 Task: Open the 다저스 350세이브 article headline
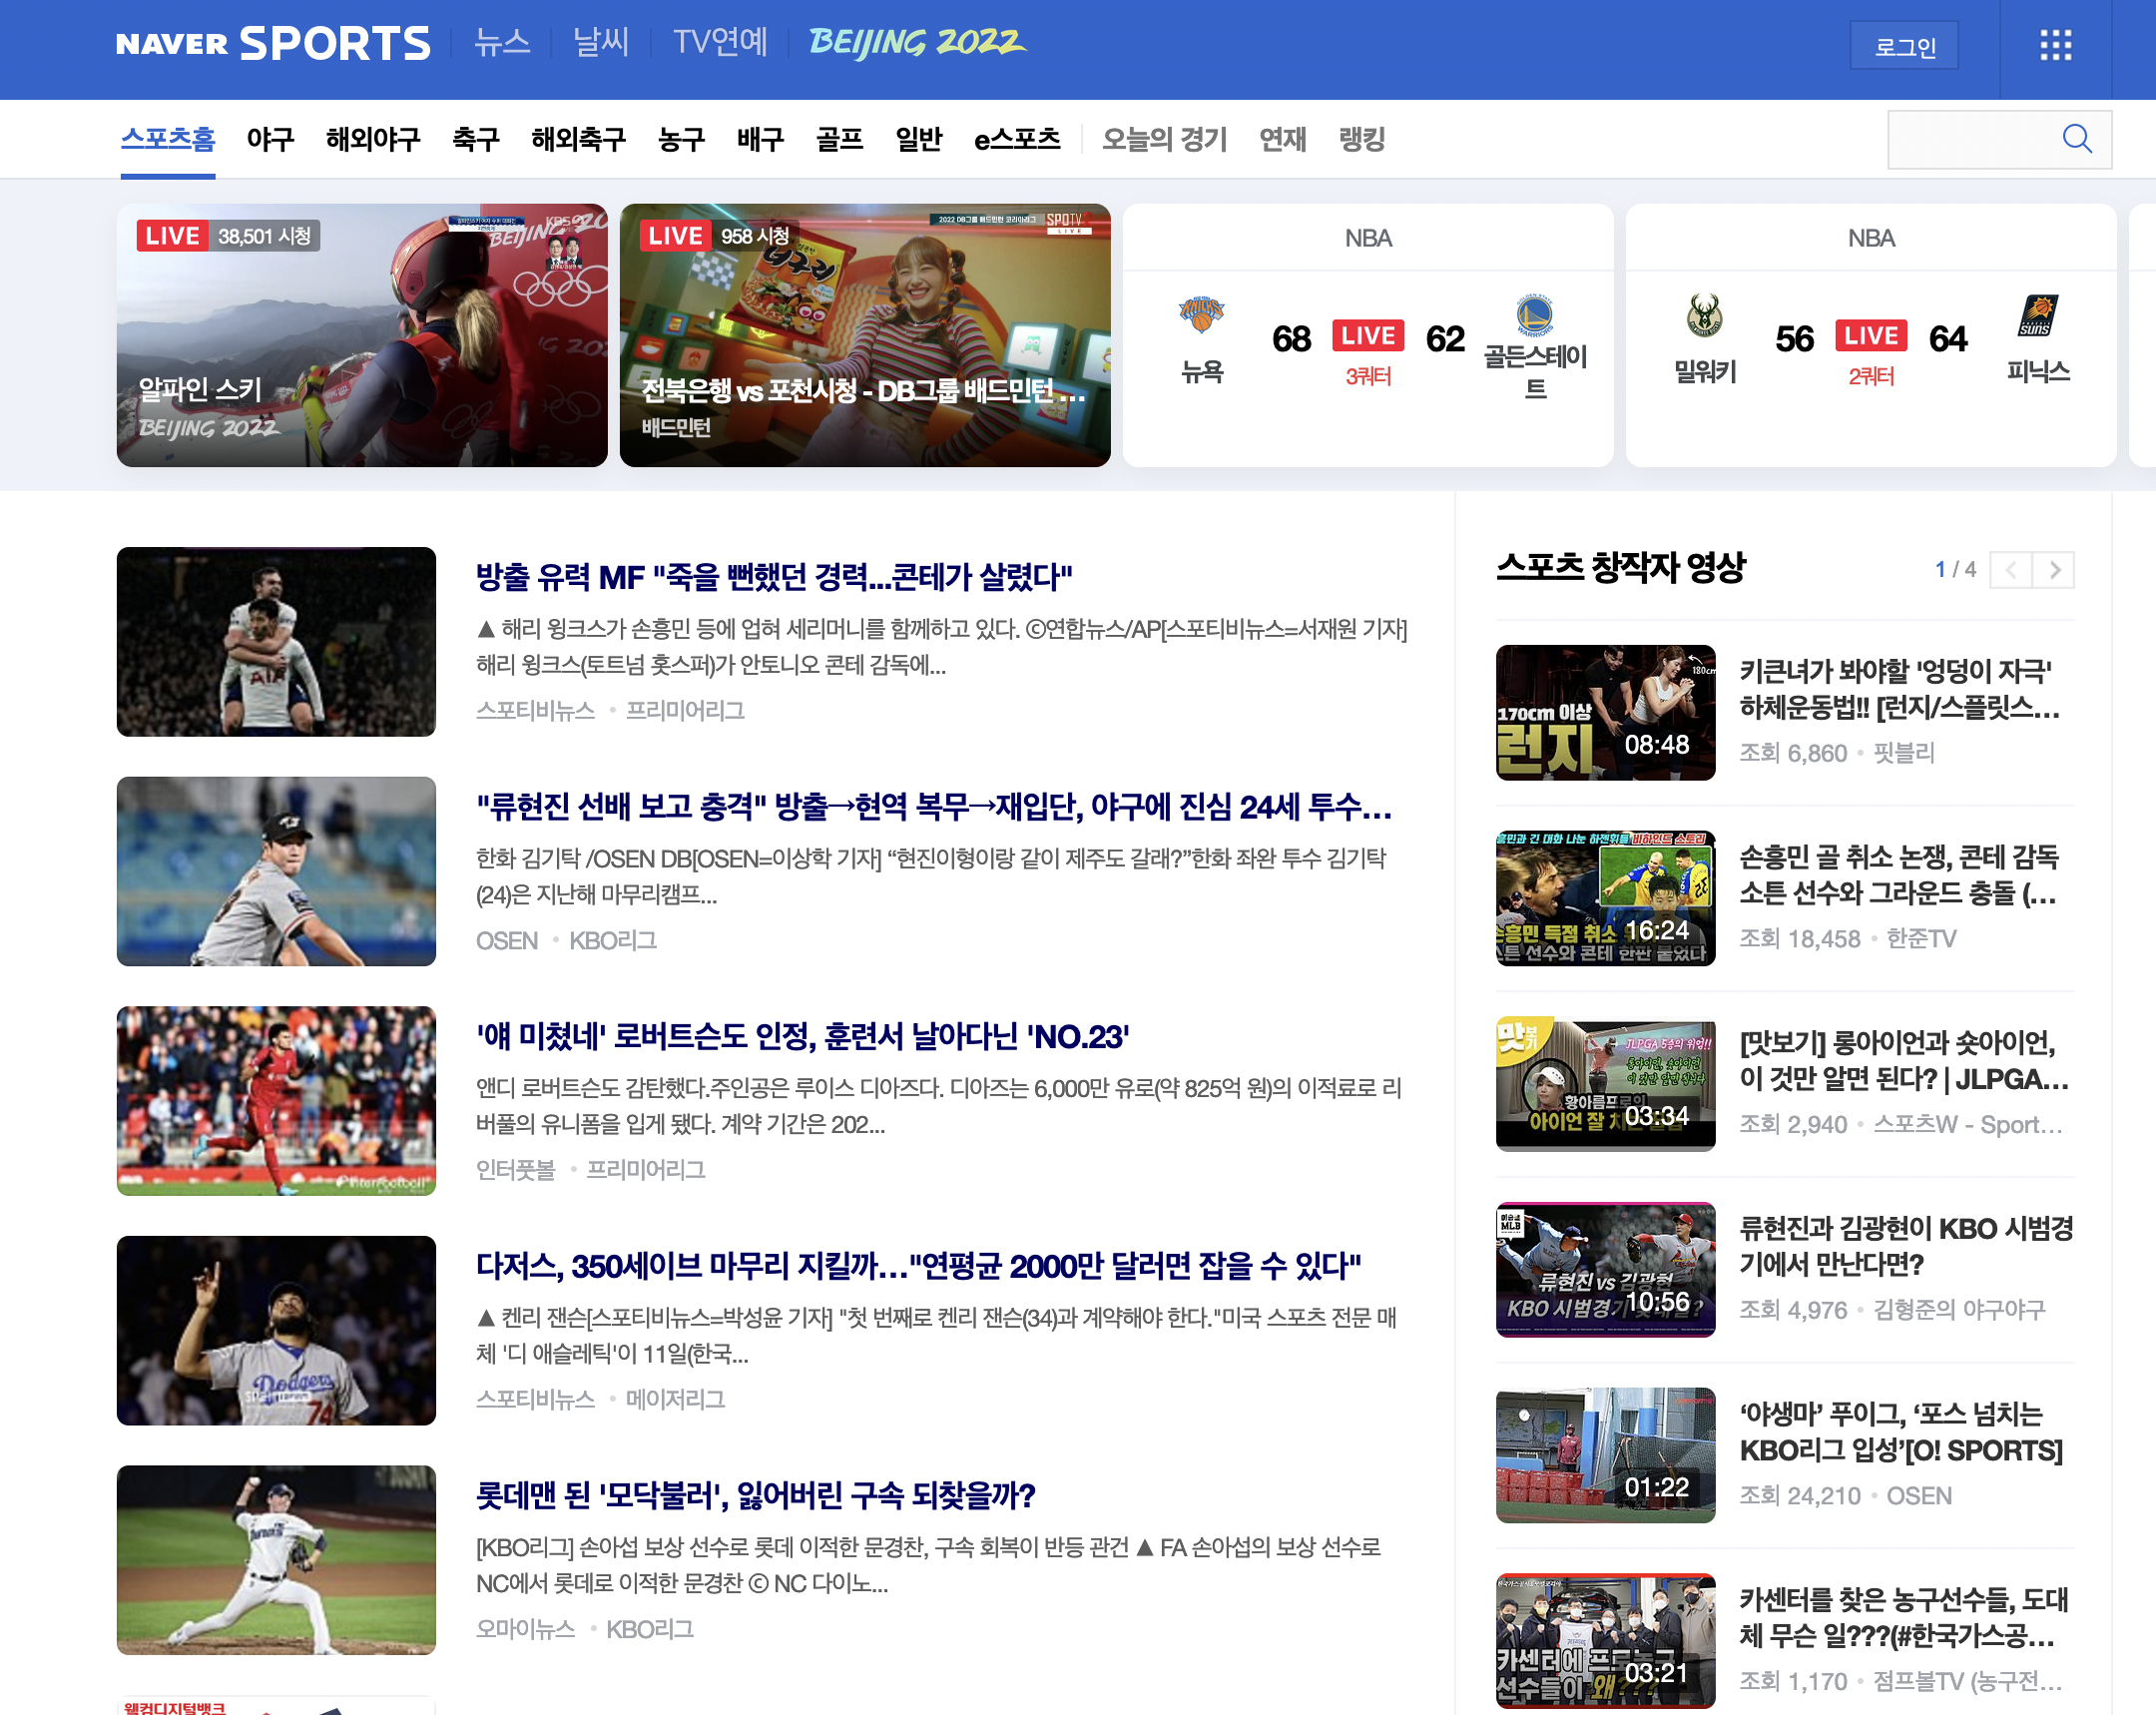tap(917, 1265)
